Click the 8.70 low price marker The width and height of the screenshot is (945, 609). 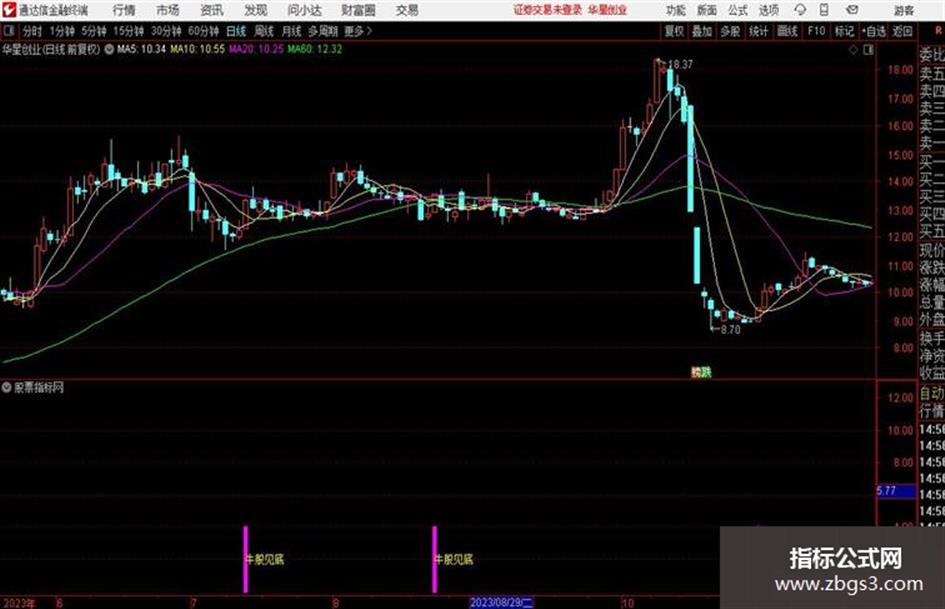730,330
